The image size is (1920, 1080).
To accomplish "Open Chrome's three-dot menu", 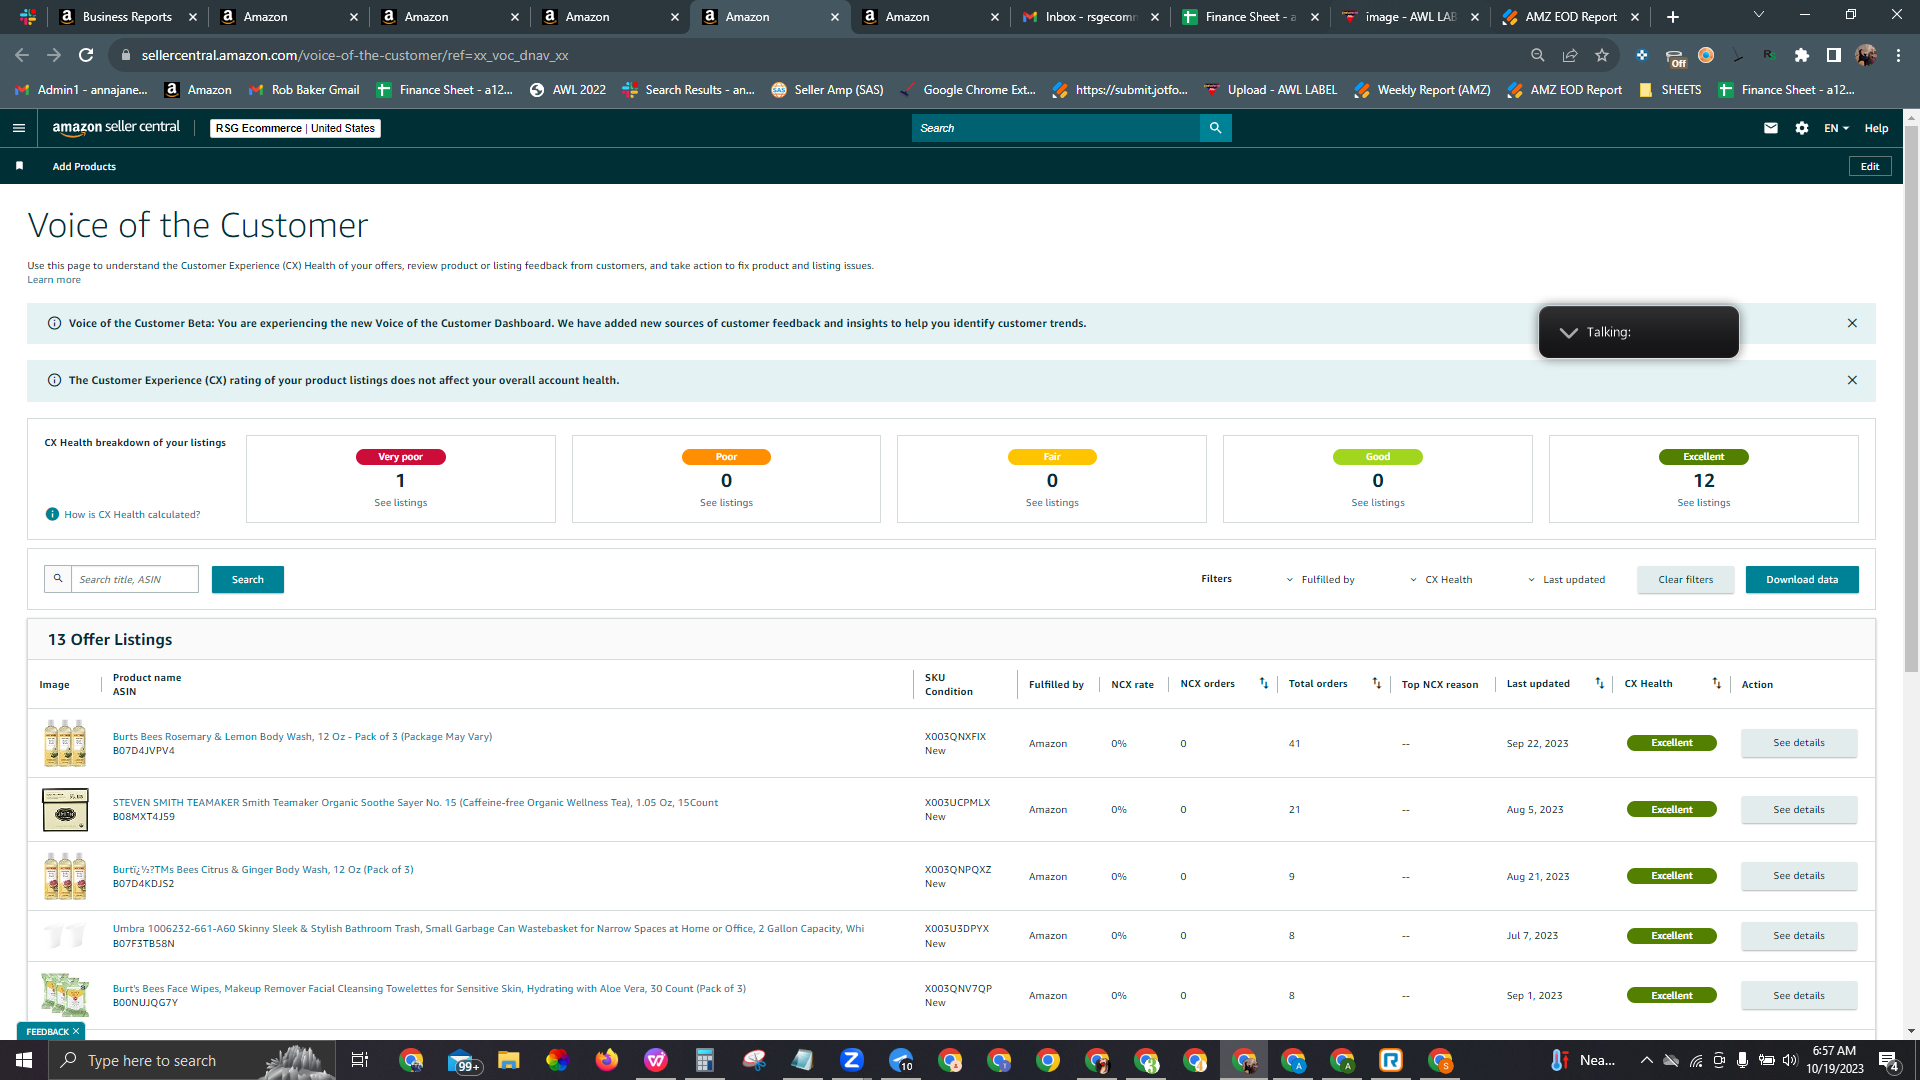I will tap(1898, 55).
